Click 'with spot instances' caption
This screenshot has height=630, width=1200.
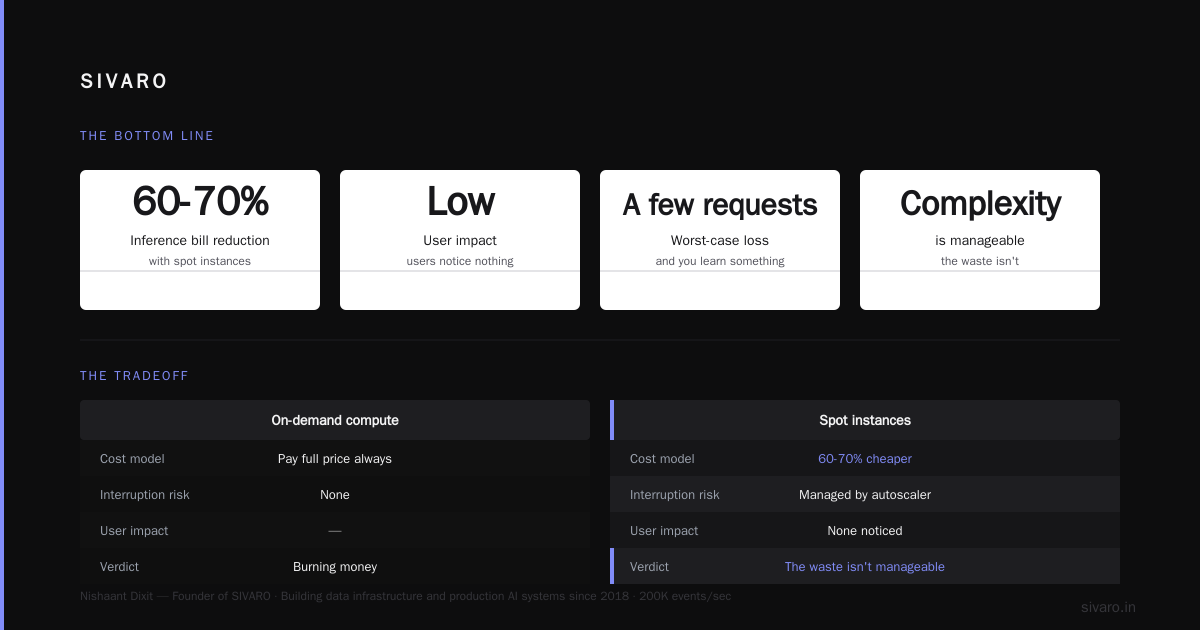(200, 261)
